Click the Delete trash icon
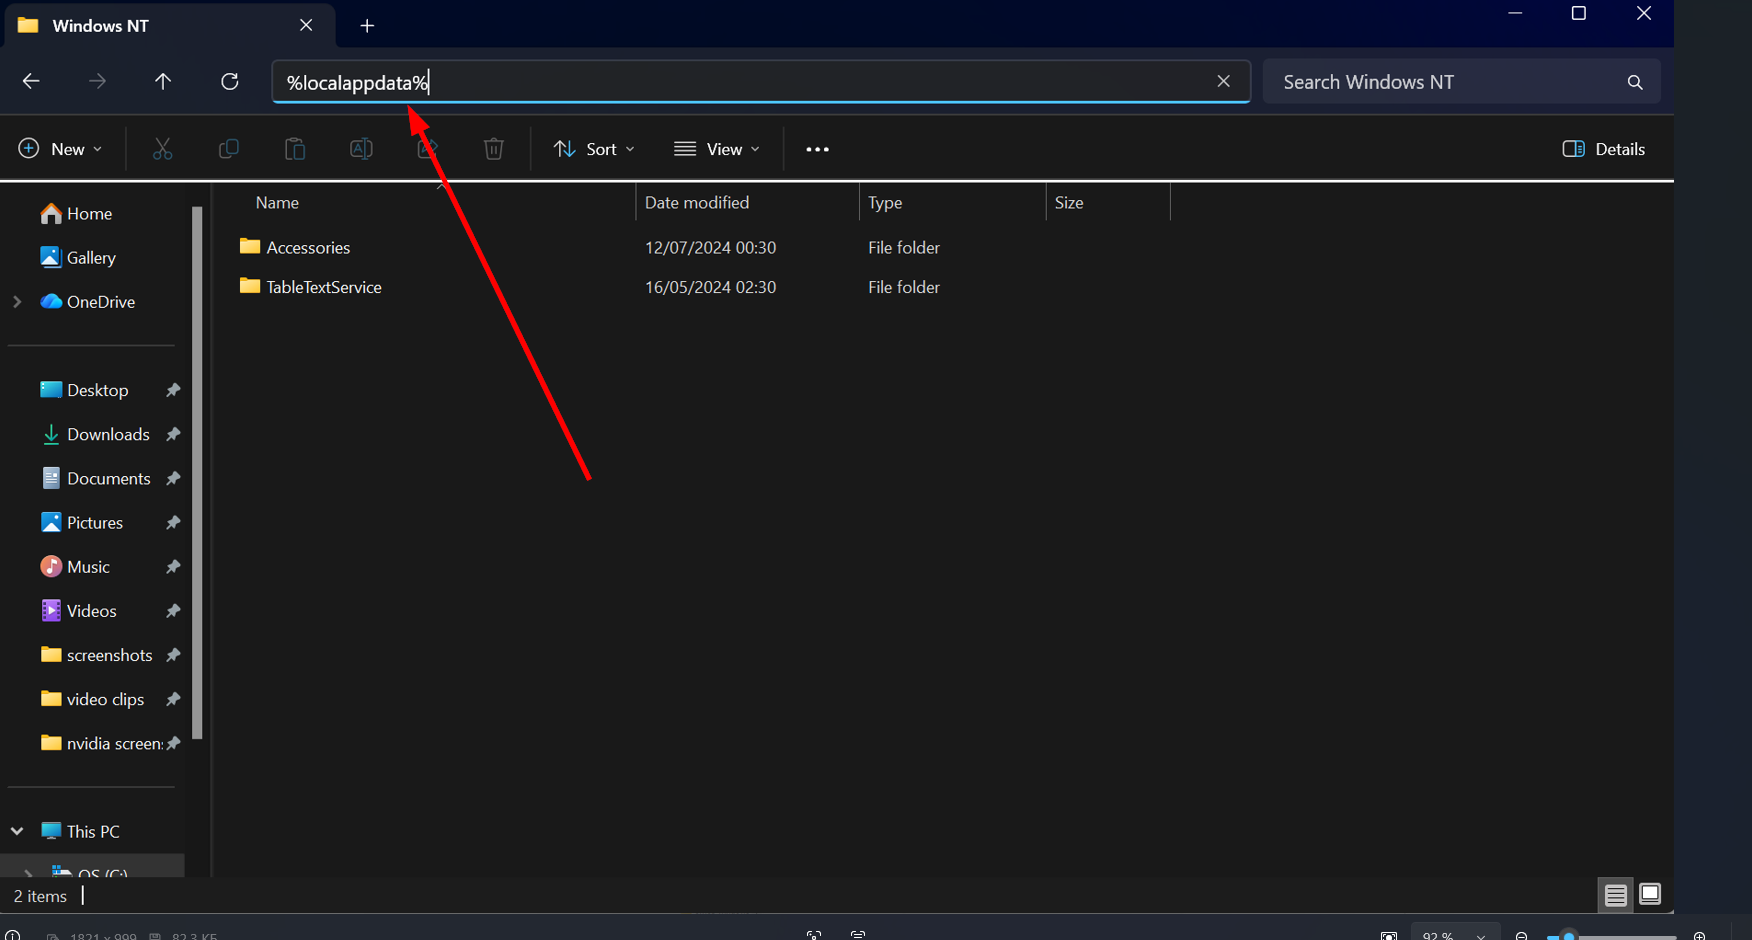Screen dimensions: 1752x940 pyautogui.click(x=493, y=149)
